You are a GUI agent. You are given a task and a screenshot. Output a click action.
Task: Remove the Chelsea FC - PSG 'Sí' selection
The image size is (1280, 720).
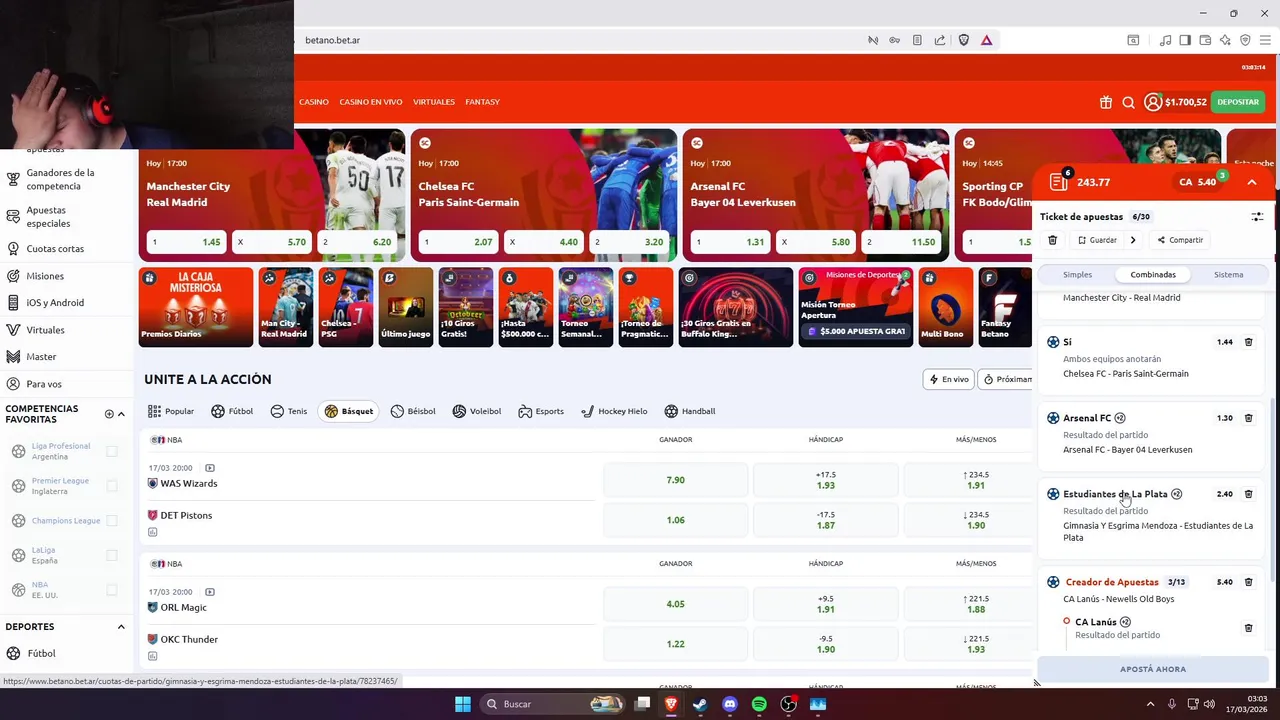[x=1248, y=342]
